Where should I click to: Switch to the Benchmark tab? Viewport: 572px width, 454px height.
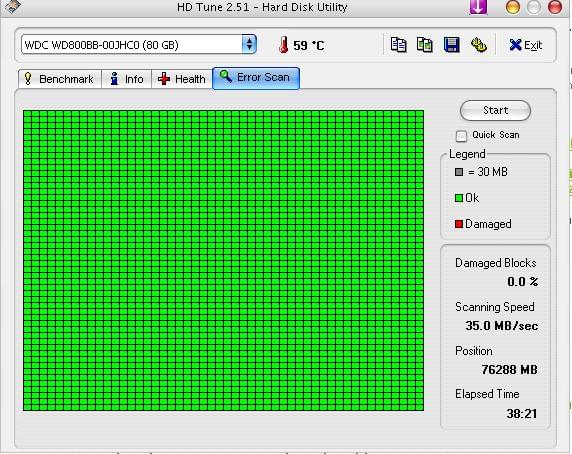(60, 79)
